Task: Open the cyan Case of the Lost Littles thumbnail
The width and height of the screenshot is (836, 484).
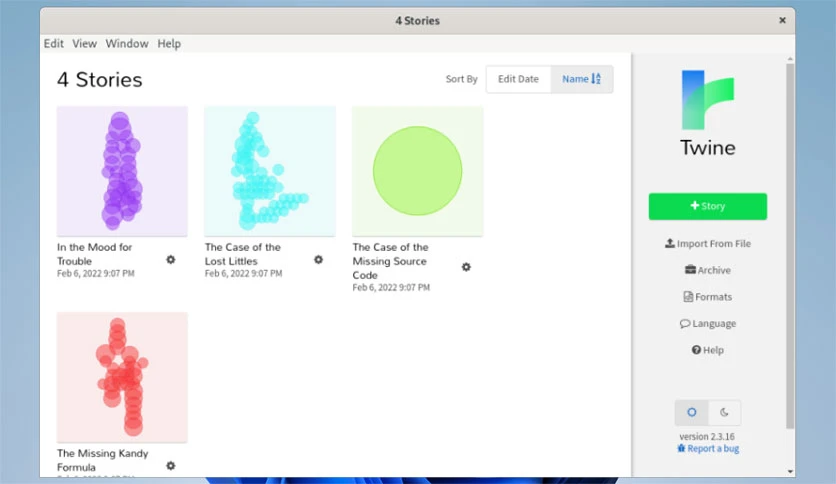Action: tap(270, 171)
